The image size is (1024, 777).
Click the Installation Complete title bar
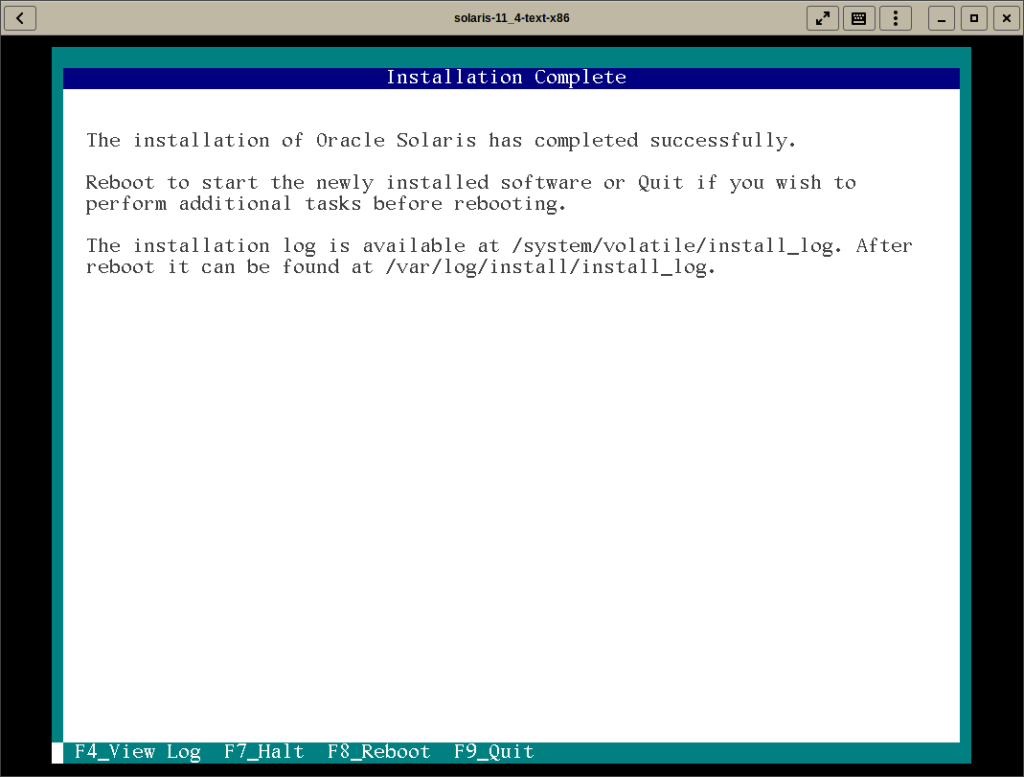pos(511,78)
